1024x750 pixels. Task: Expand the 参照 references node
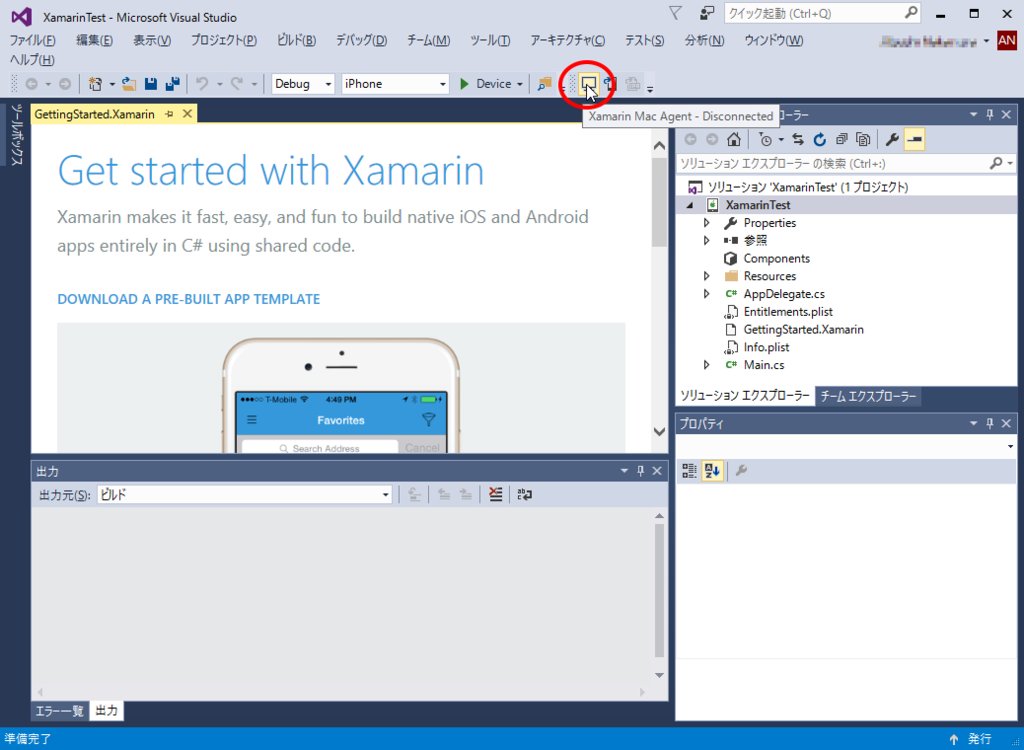pos(707,240)
